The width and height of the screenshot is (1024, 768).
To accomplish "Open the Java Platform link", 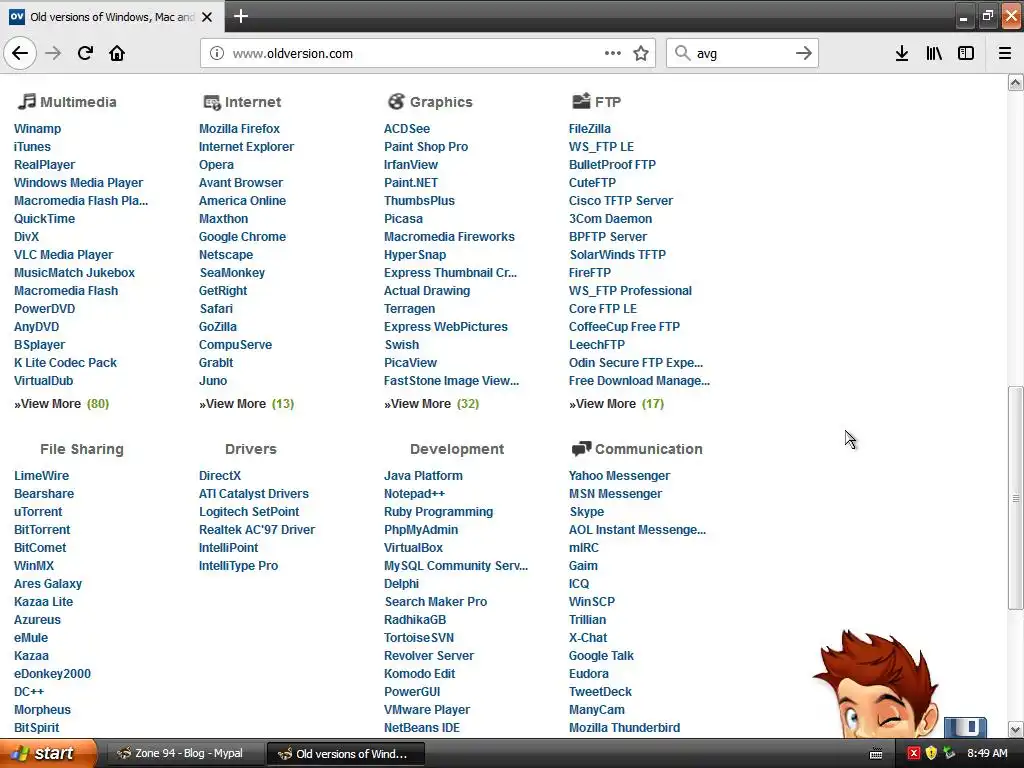I will 423,475.
